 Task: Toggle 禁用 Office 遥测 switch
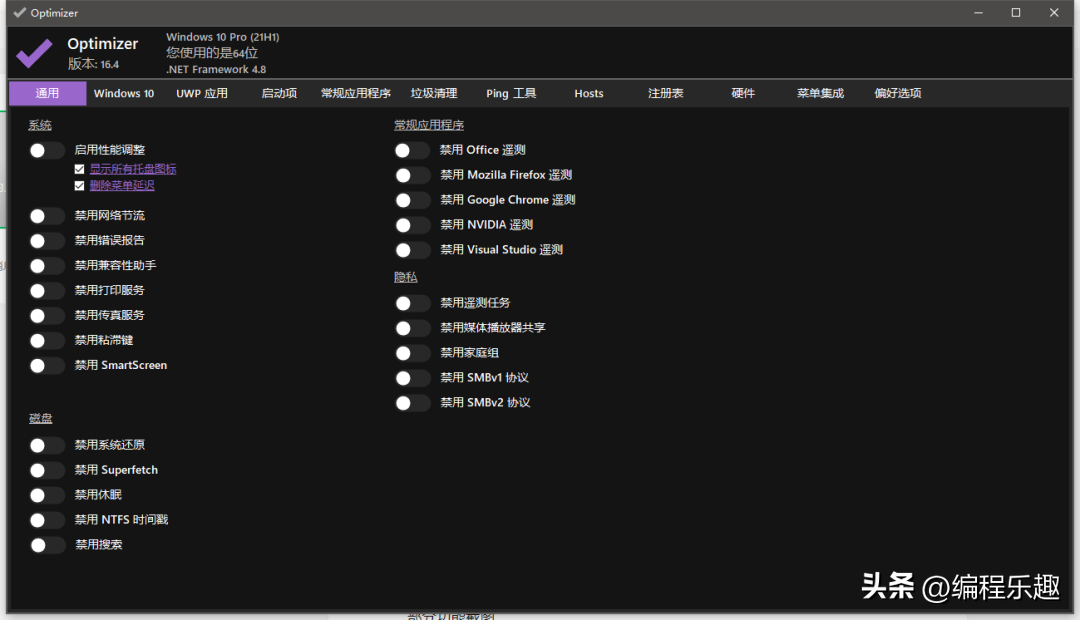412,150
